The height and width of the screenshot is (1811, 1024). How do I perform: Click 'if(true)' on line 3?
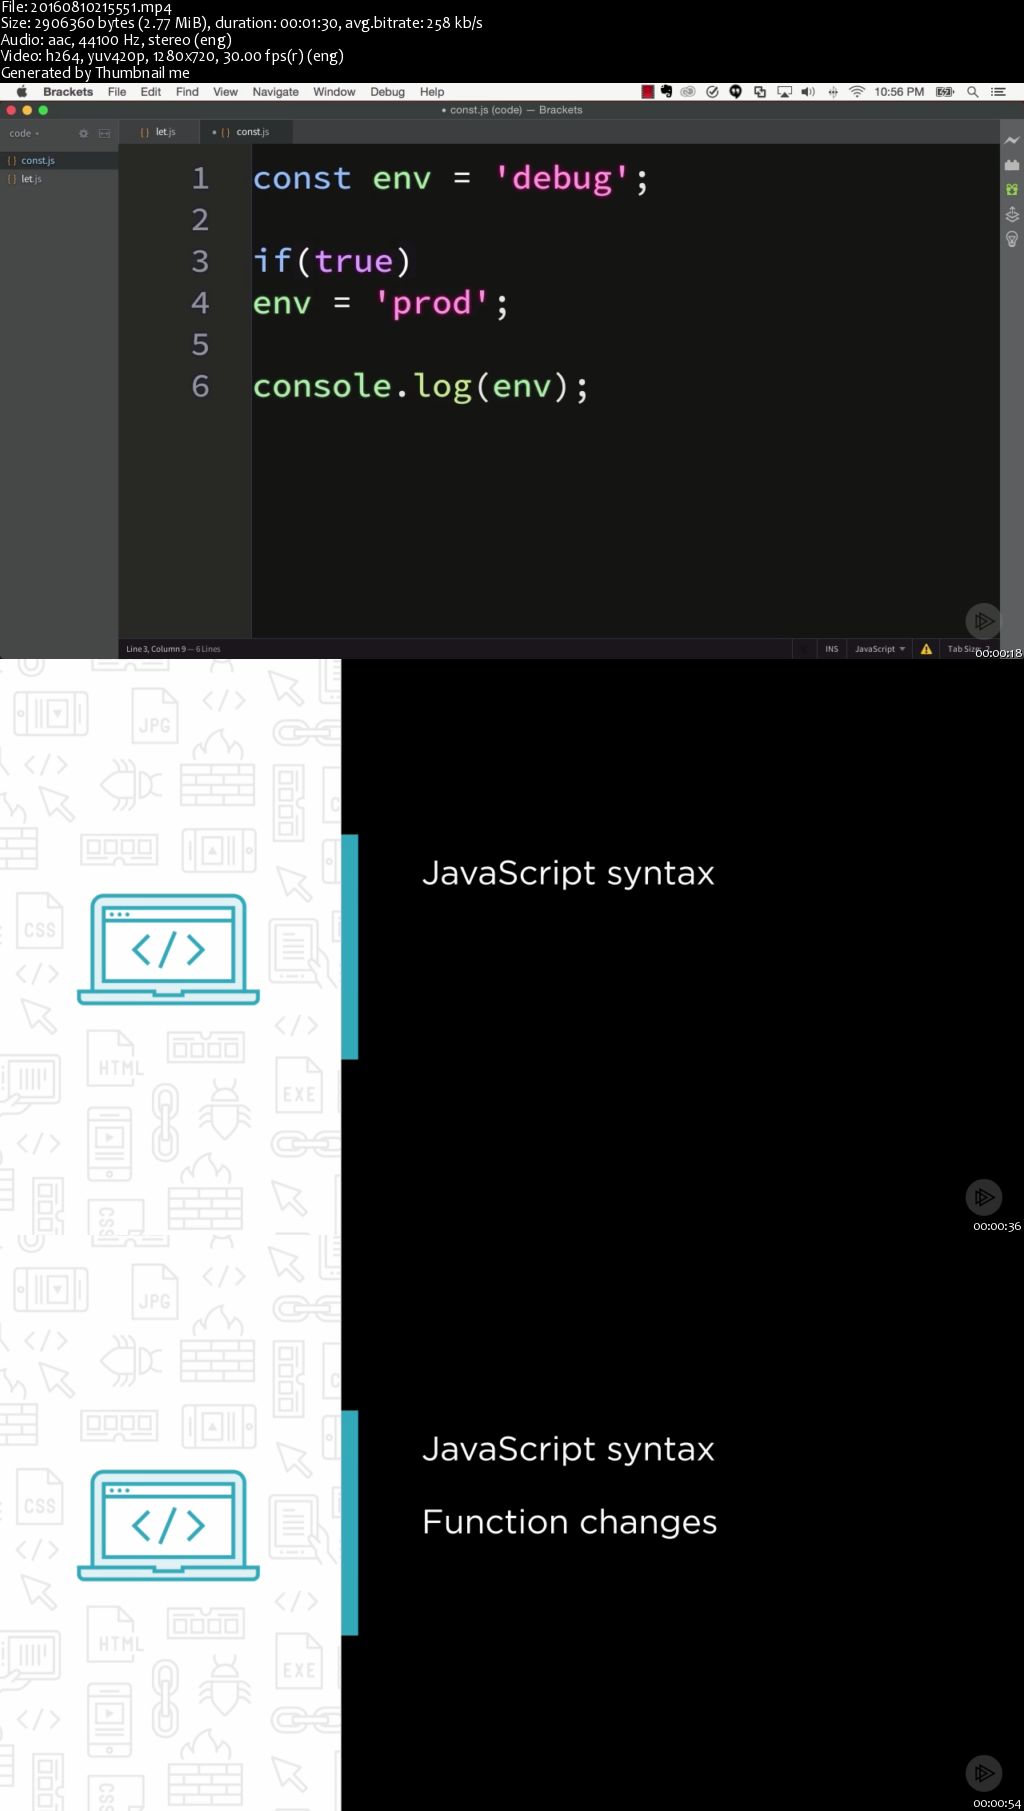(332, 261)
